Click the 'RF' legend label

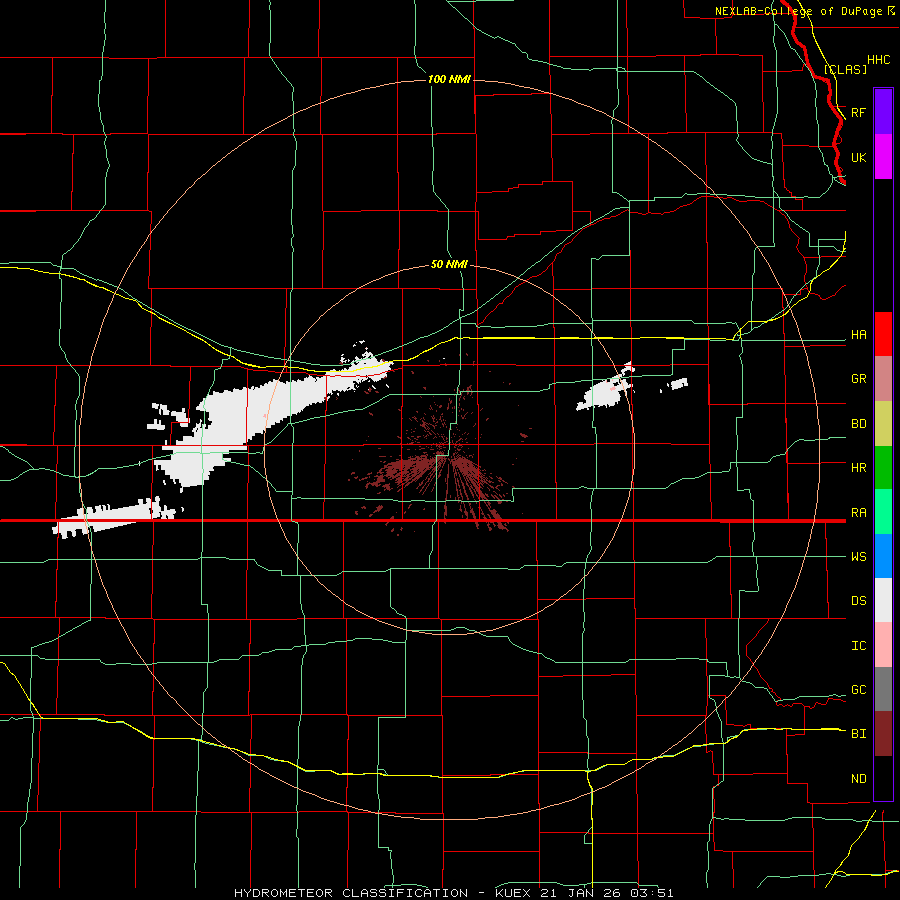click(858, 112)
